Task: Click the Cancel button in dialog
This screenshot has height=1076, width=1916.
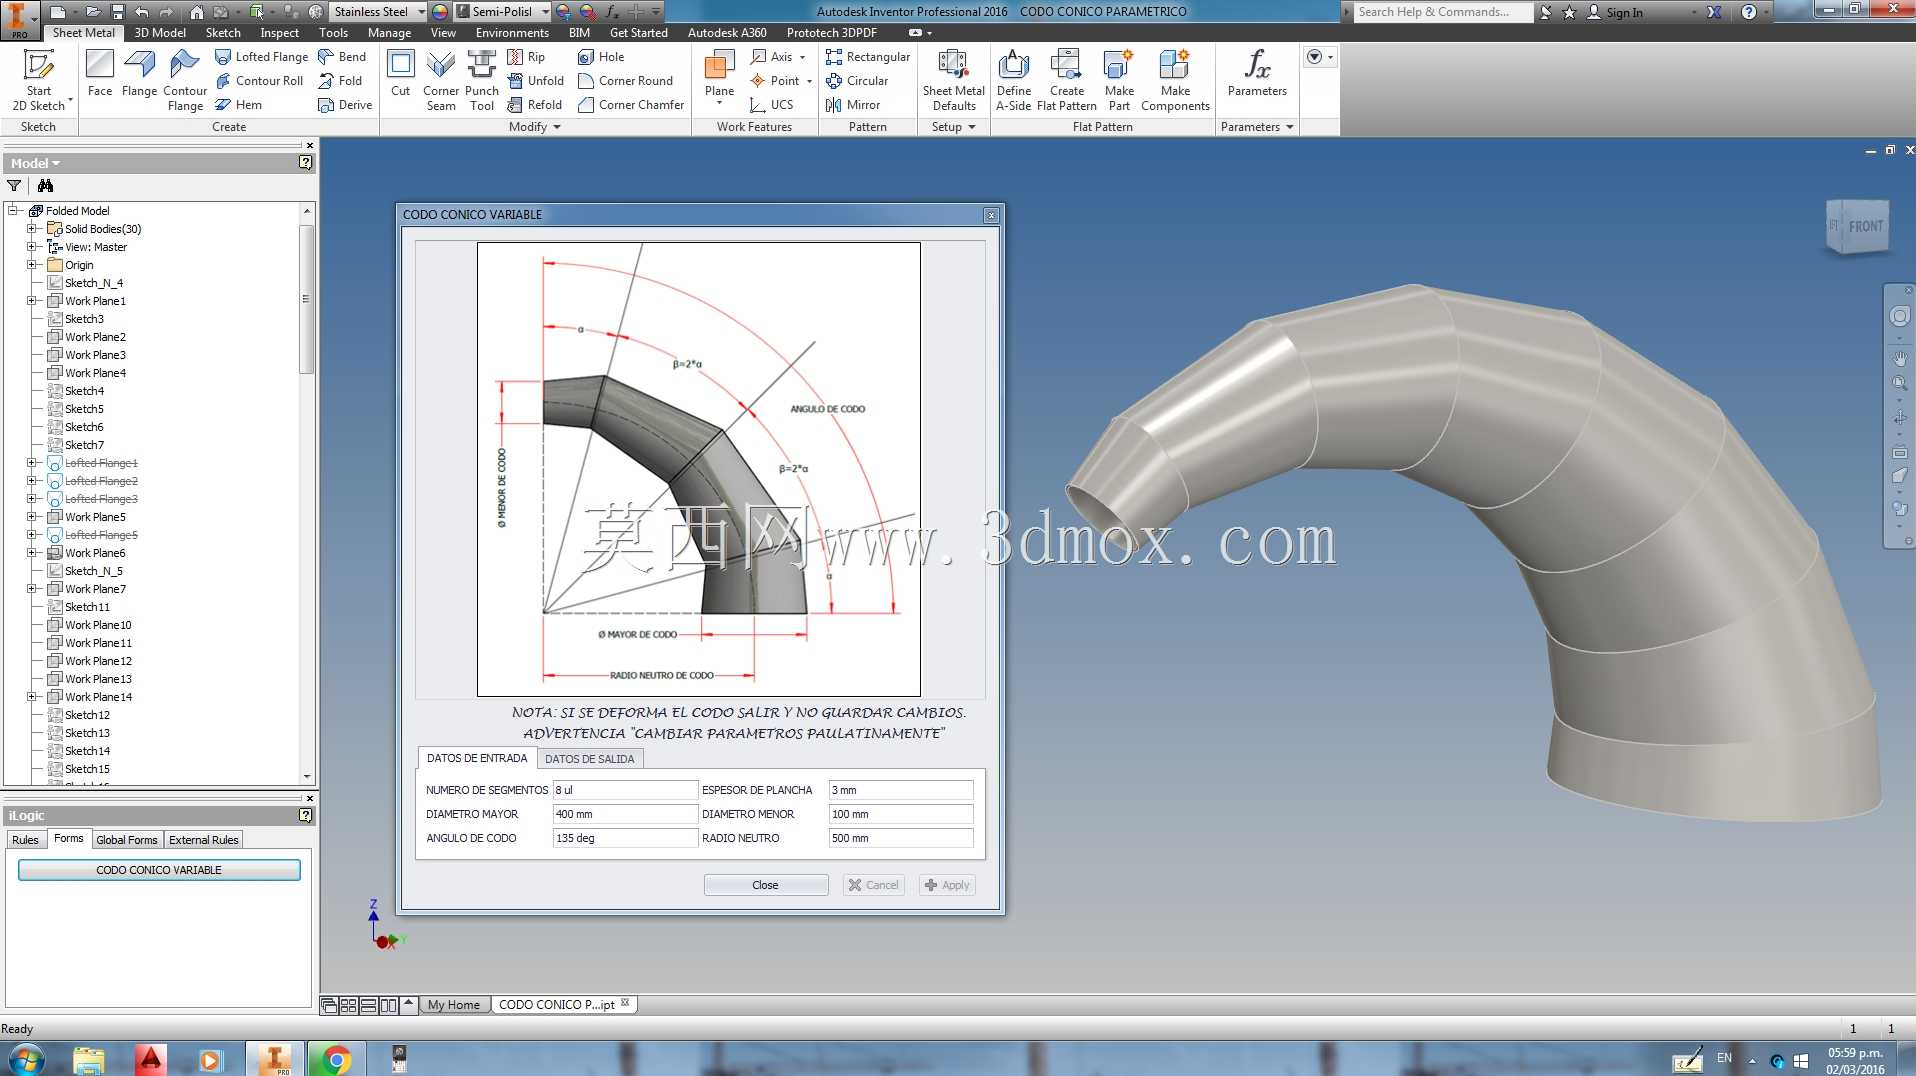Action: (x=874, y=885)
